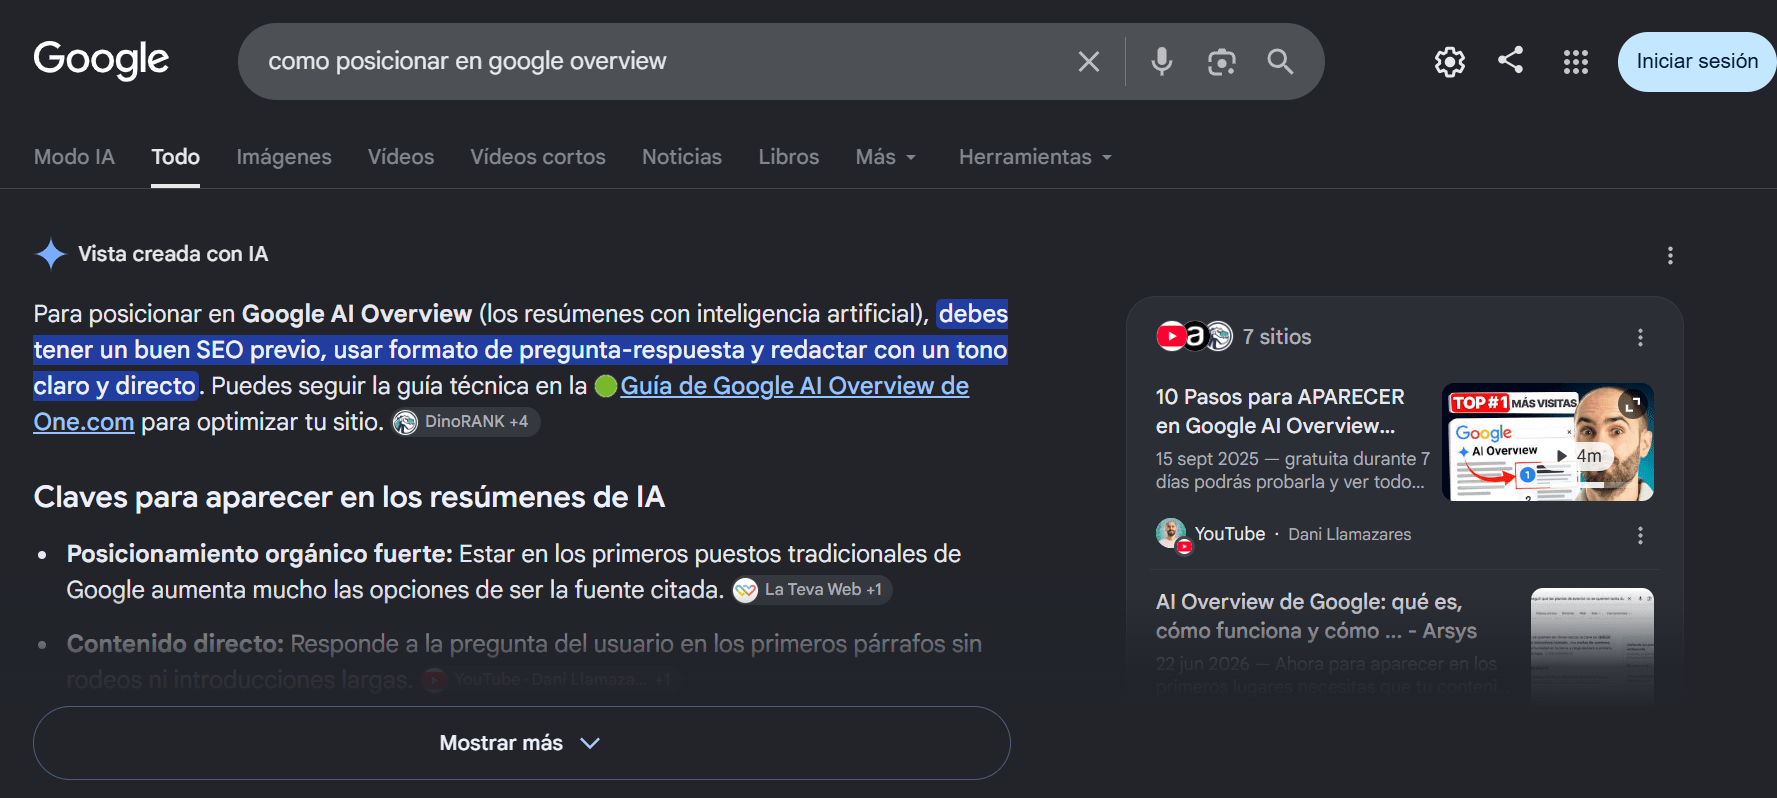Viewport: 1777px width, 798px height.
Task: Open Google Lens image search icon
Action: [1221, 62]
